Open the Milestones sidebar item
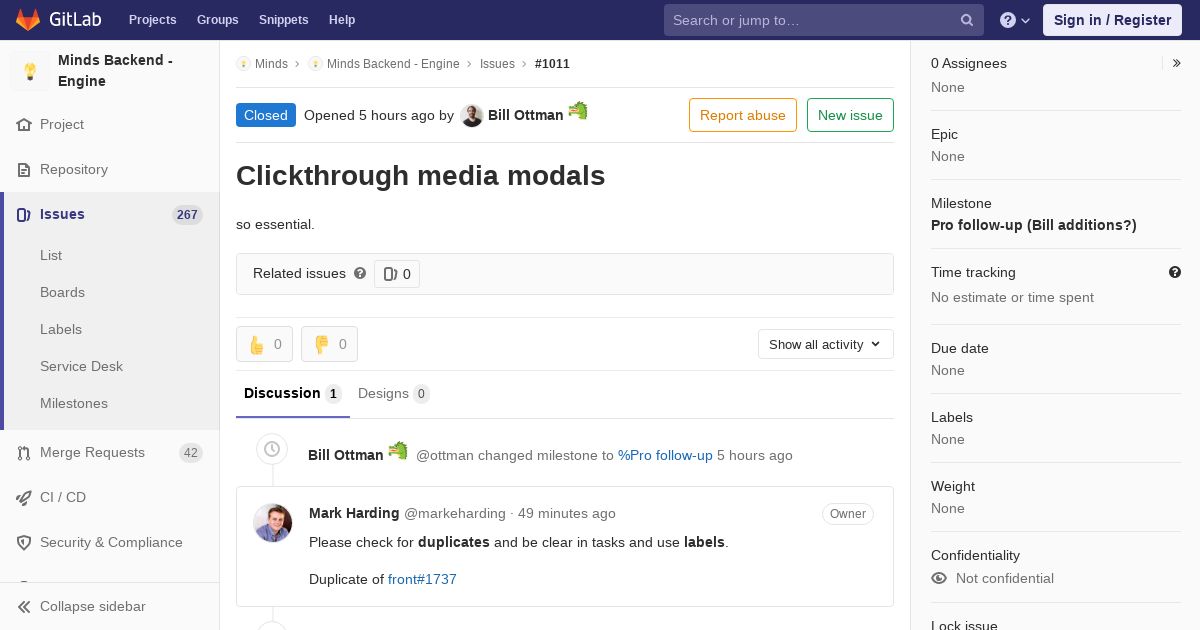1200x630 pixels. coord(74,403)
